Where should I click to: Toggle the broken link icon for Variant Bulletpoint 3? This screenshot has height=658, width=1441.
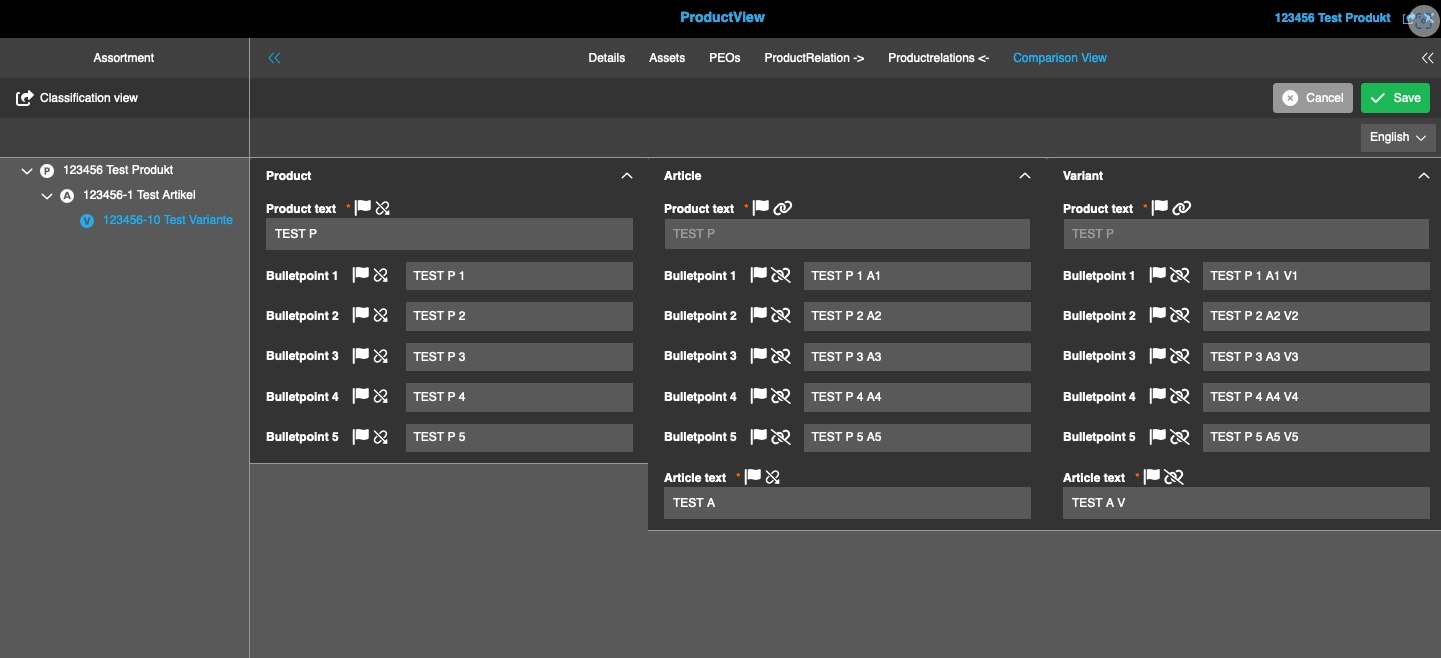pyautogui.click(x=1180, y=356)
